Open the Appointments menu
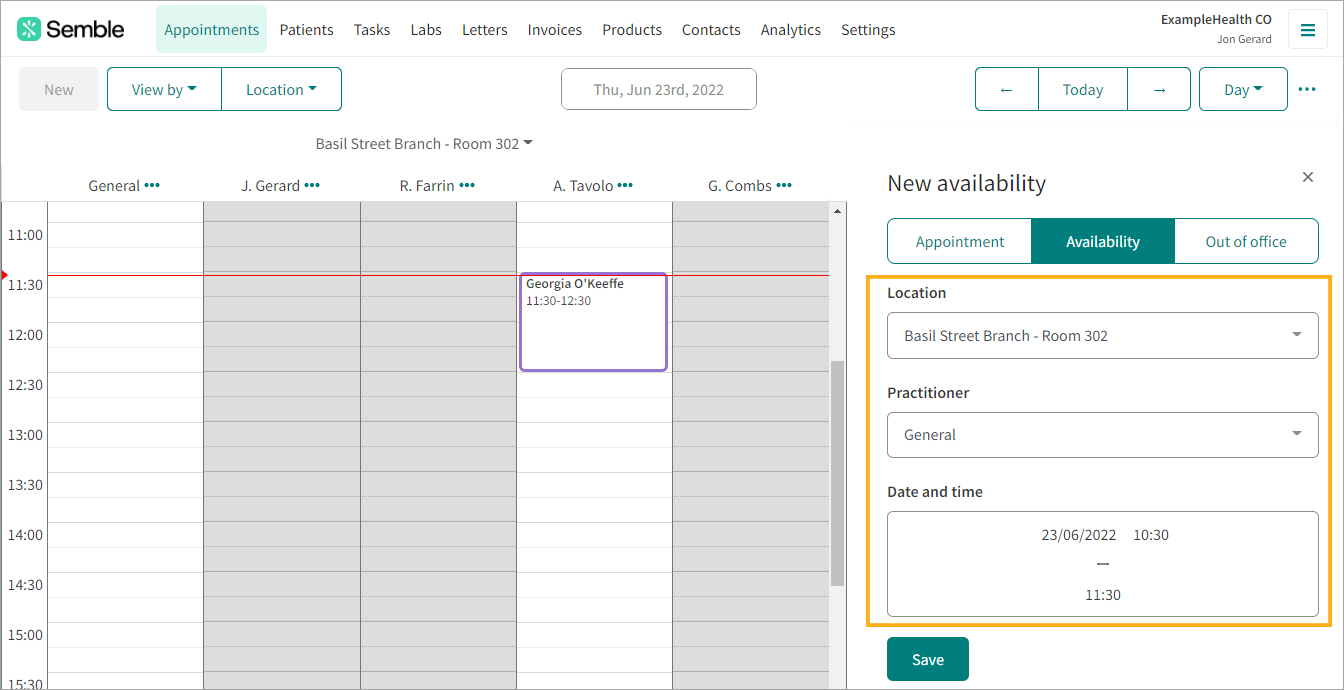1344x690 pixels. pyautogui.click(x=212, y=29)
